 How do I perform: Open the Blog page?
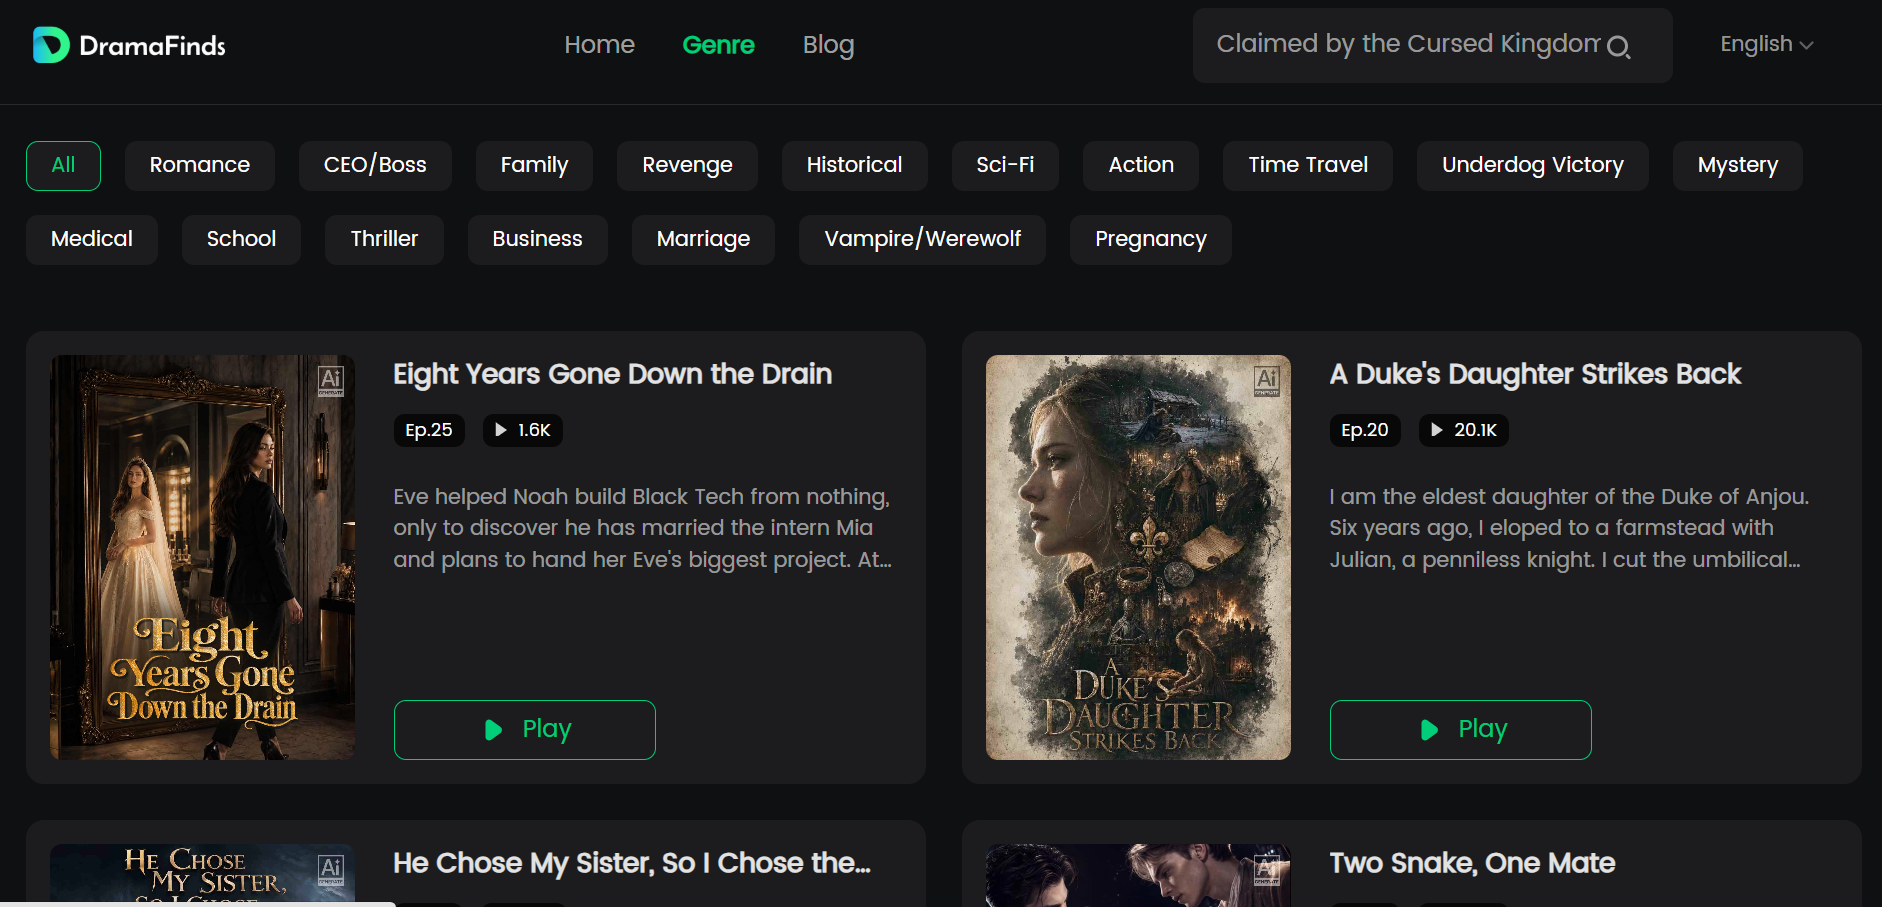[x=828, y=45]
